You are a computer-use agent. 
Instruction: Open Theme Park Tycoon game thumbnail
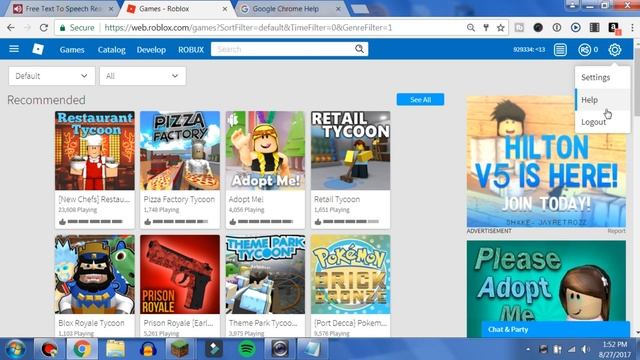(x=265, y=274)
